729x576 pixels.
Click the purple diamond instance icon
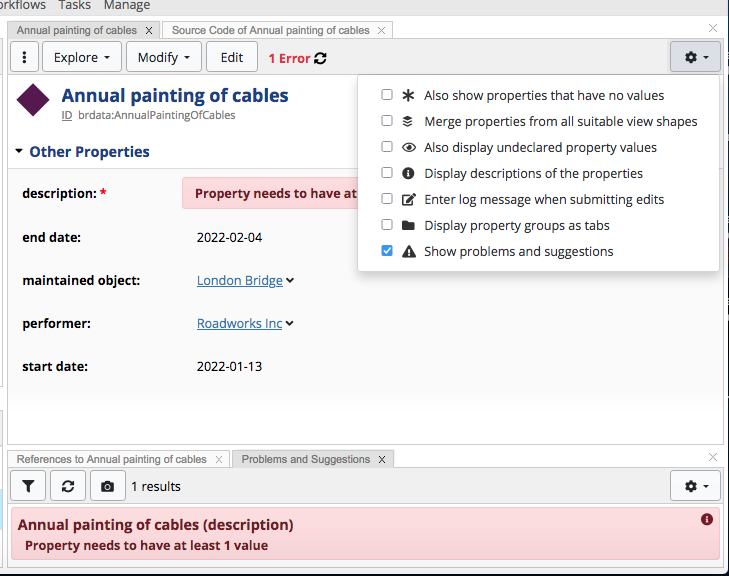pos(33,102)
